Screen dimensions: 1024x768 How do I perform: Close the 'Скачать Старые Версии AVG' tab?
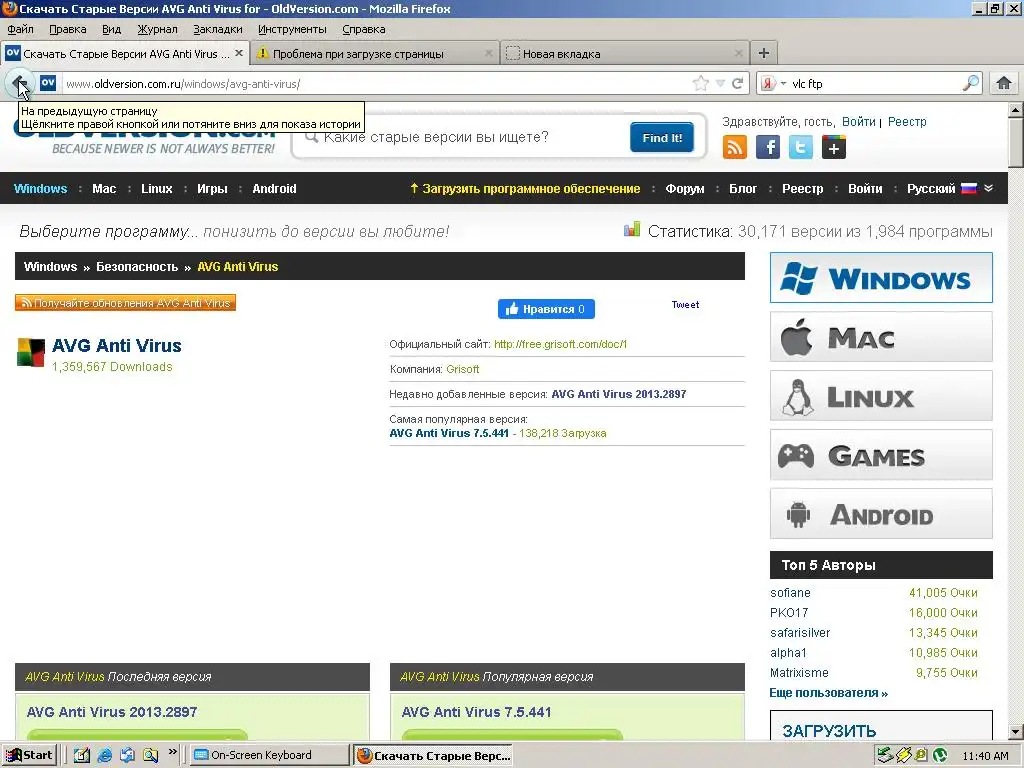click(x=239, y=53)
